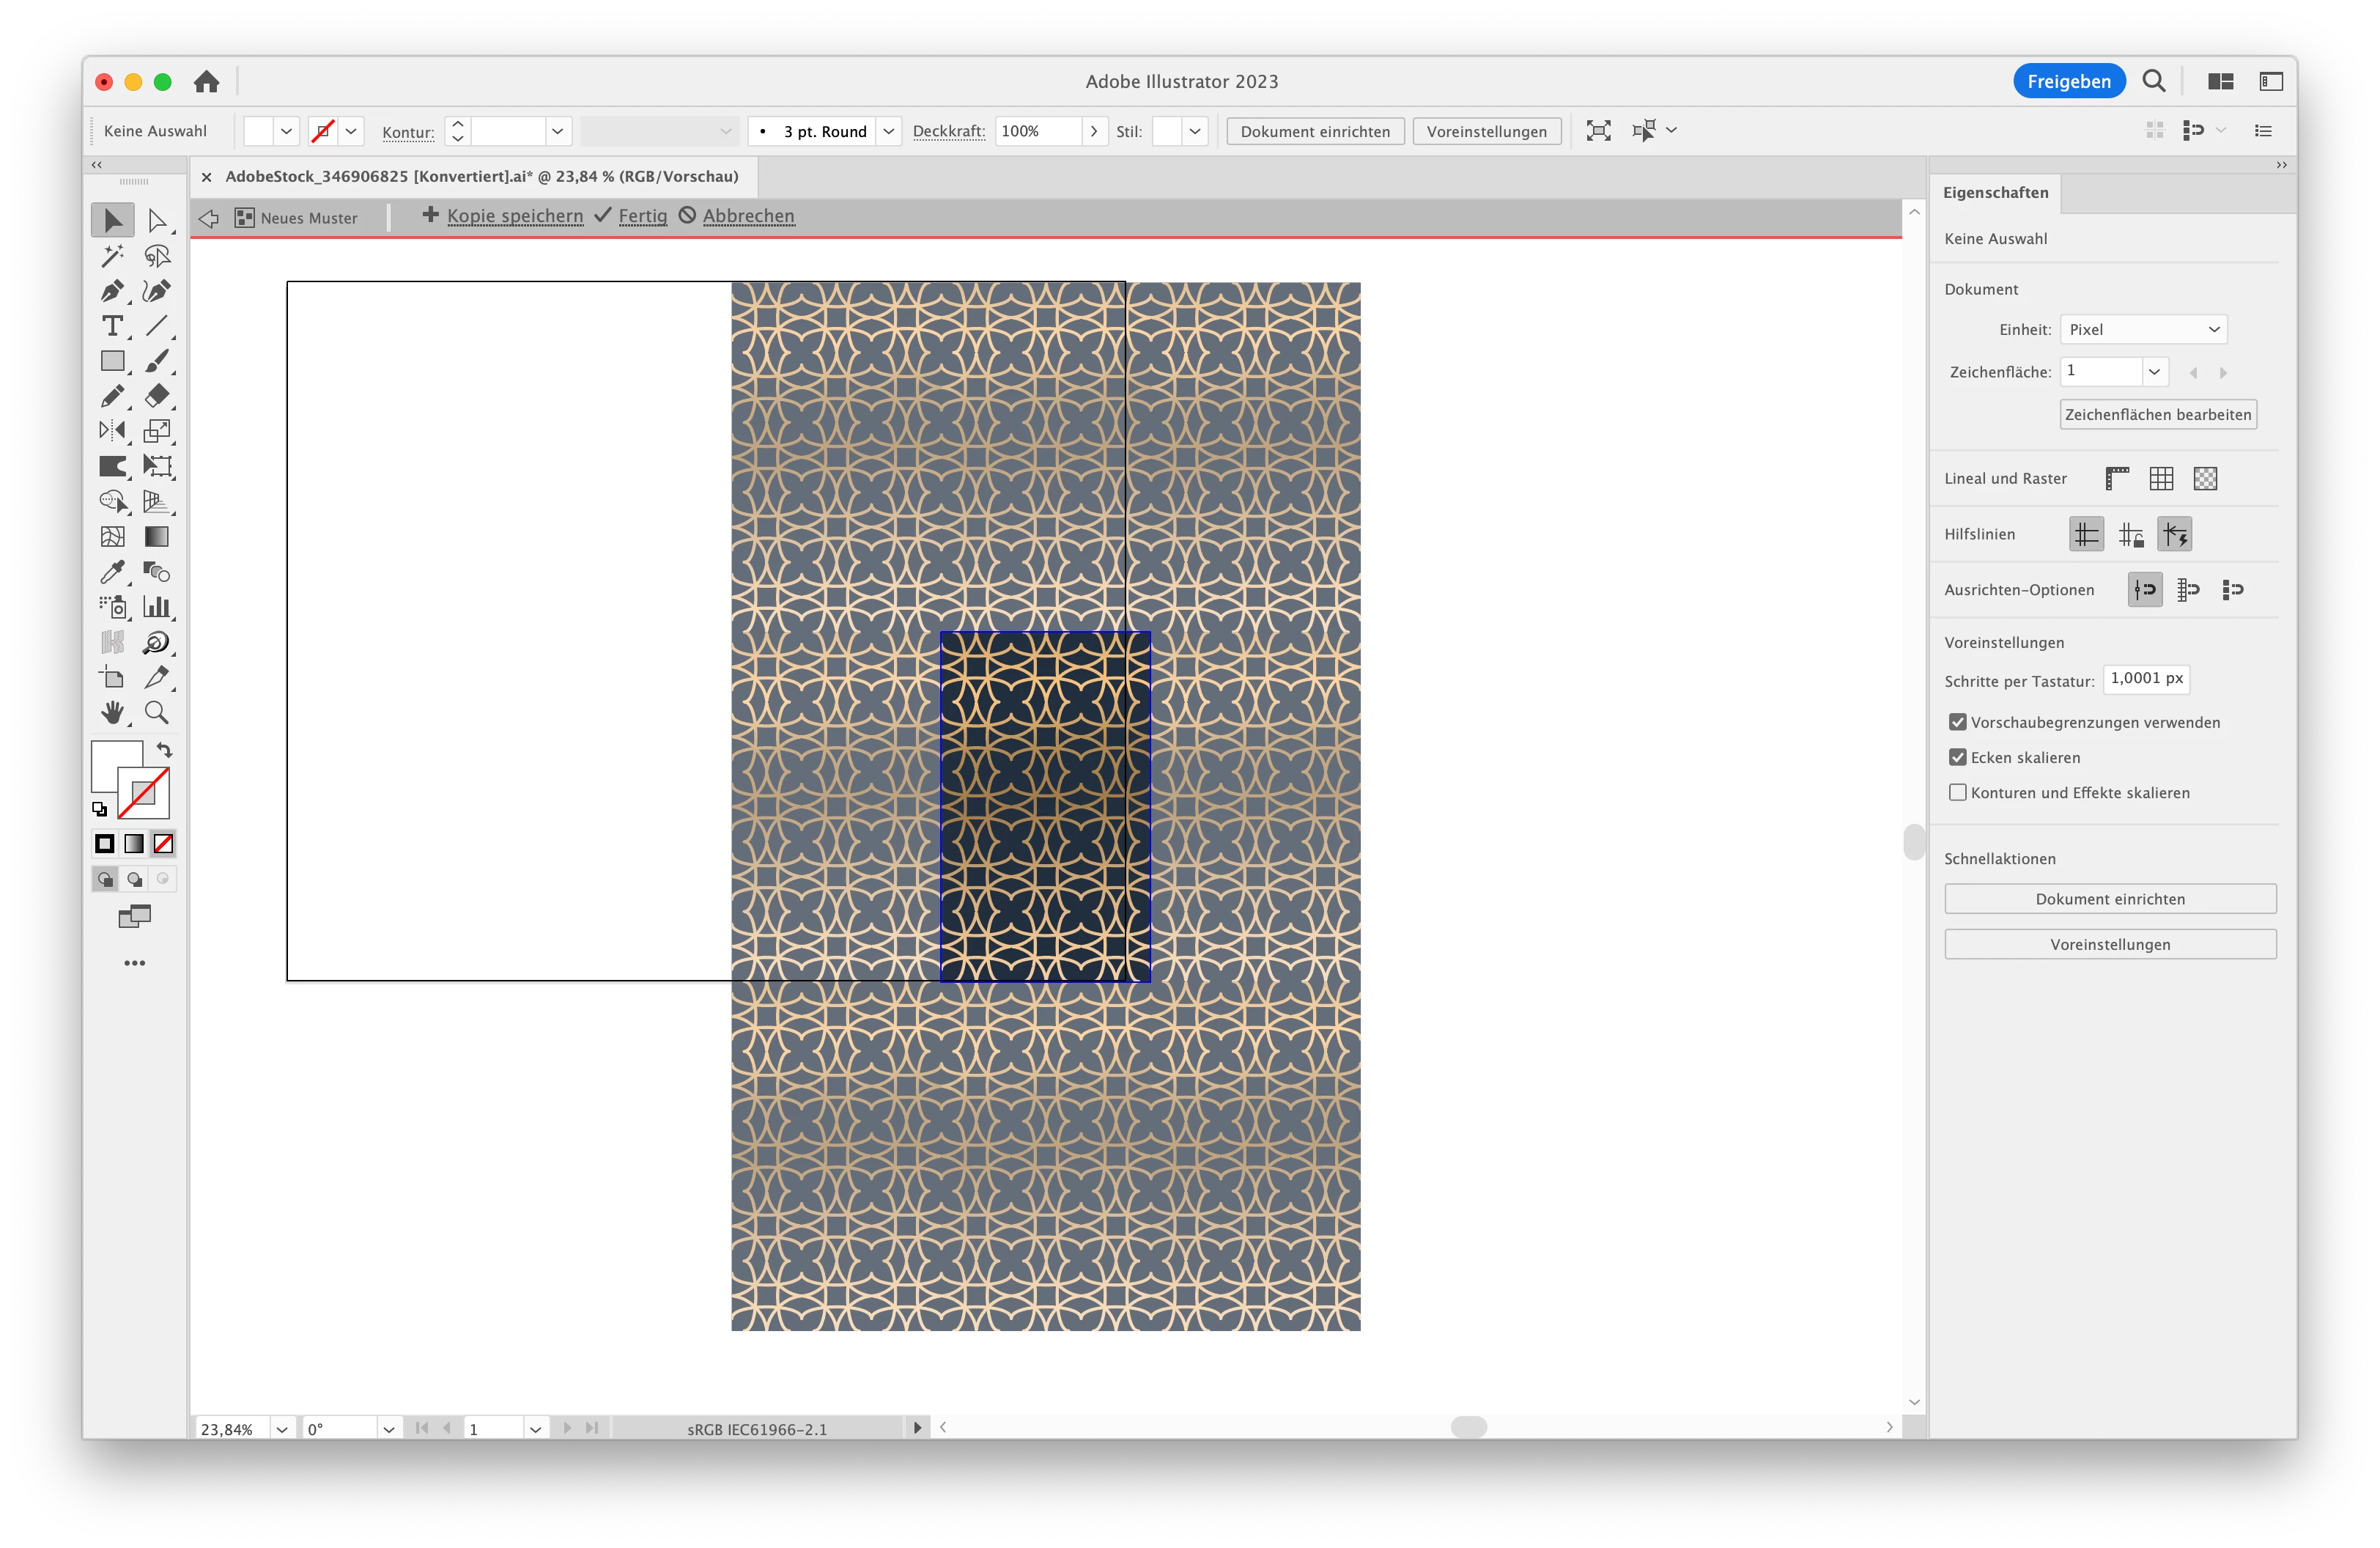
Task: Expand the Zeichenfläche number dropdown
Action: 2154,372
